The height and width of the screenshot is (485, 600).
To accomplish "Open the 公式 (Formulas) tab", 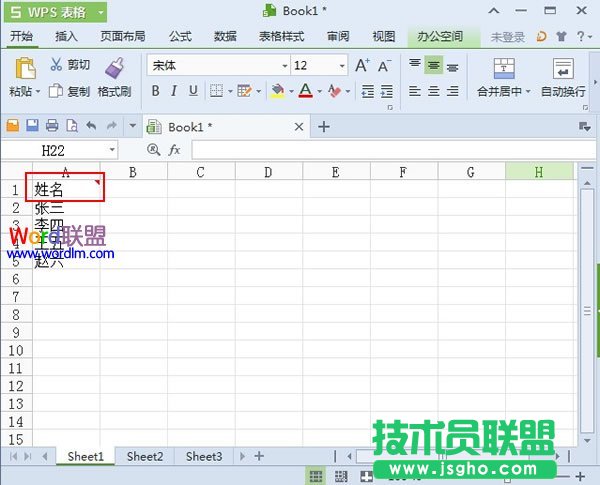I will (180, 36).
